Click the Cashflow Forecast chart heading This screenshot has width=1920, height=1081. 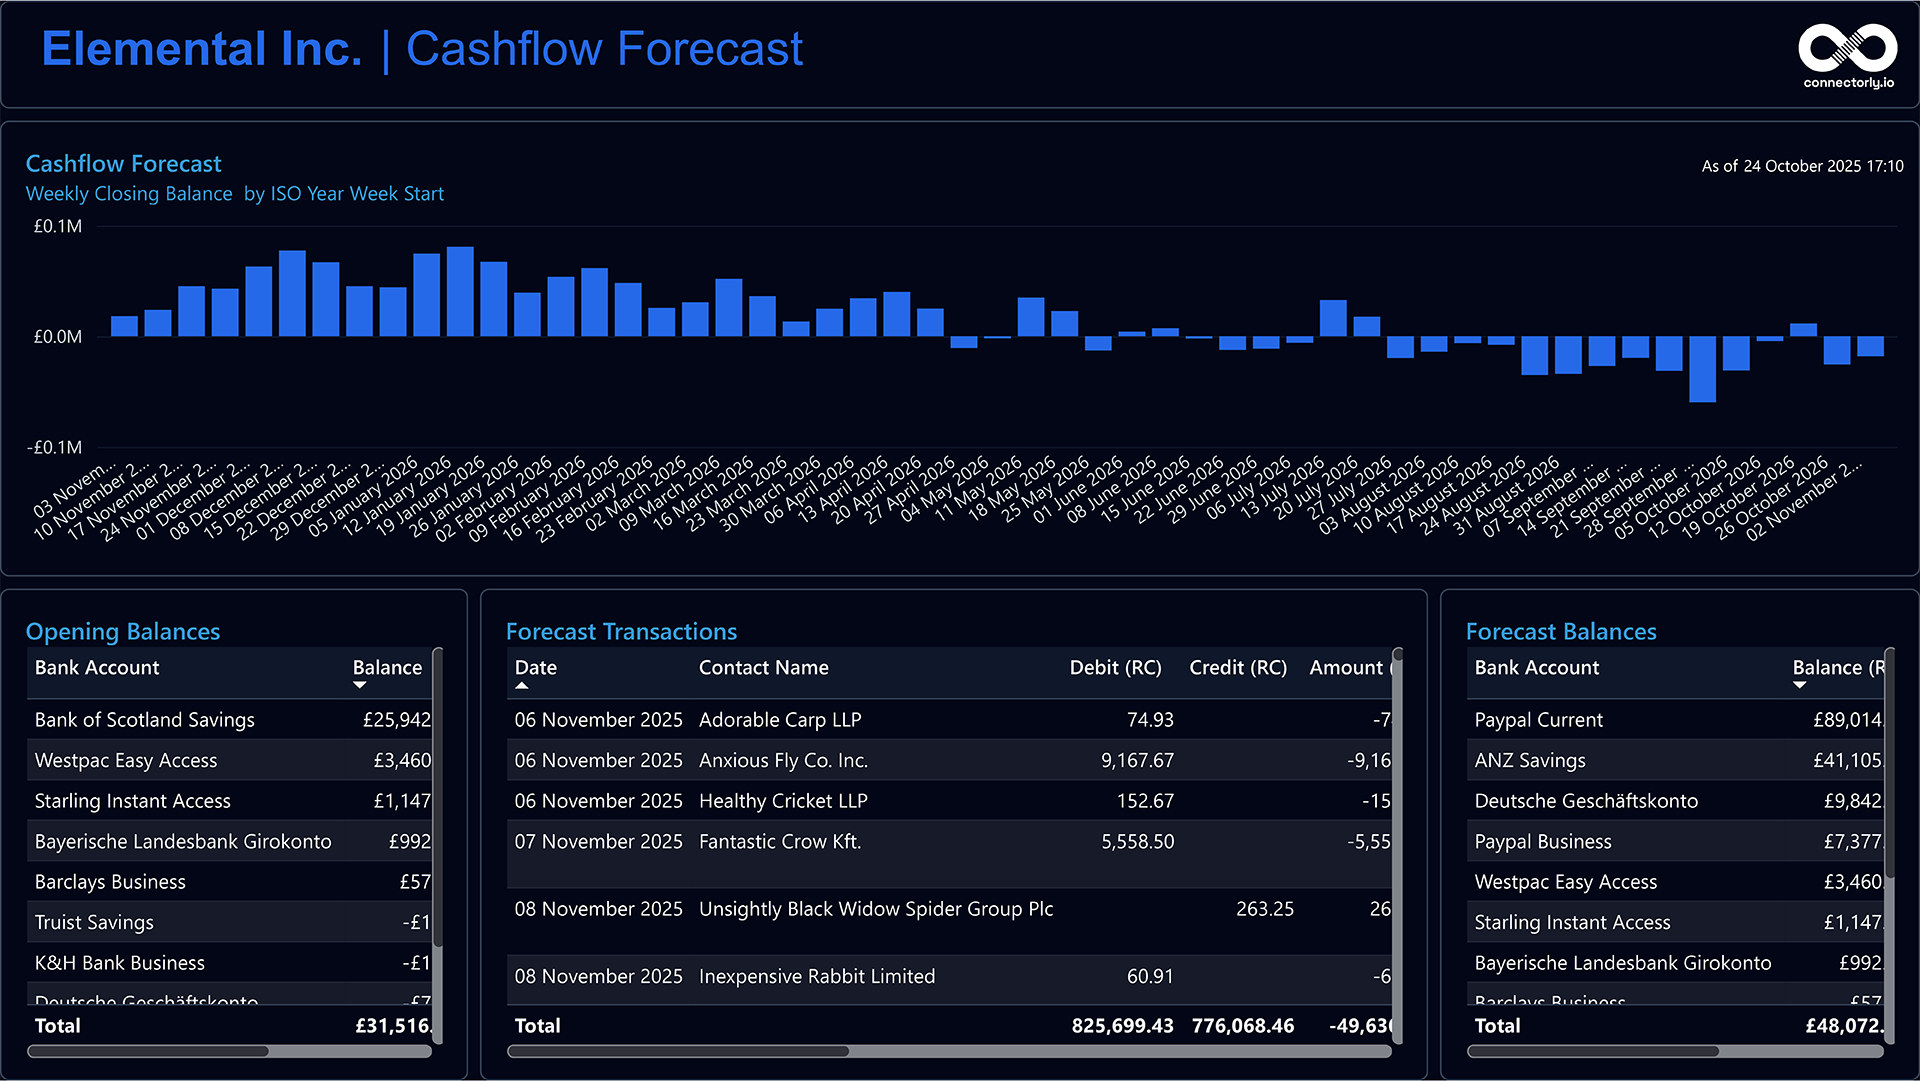click(x=123, y=163)
